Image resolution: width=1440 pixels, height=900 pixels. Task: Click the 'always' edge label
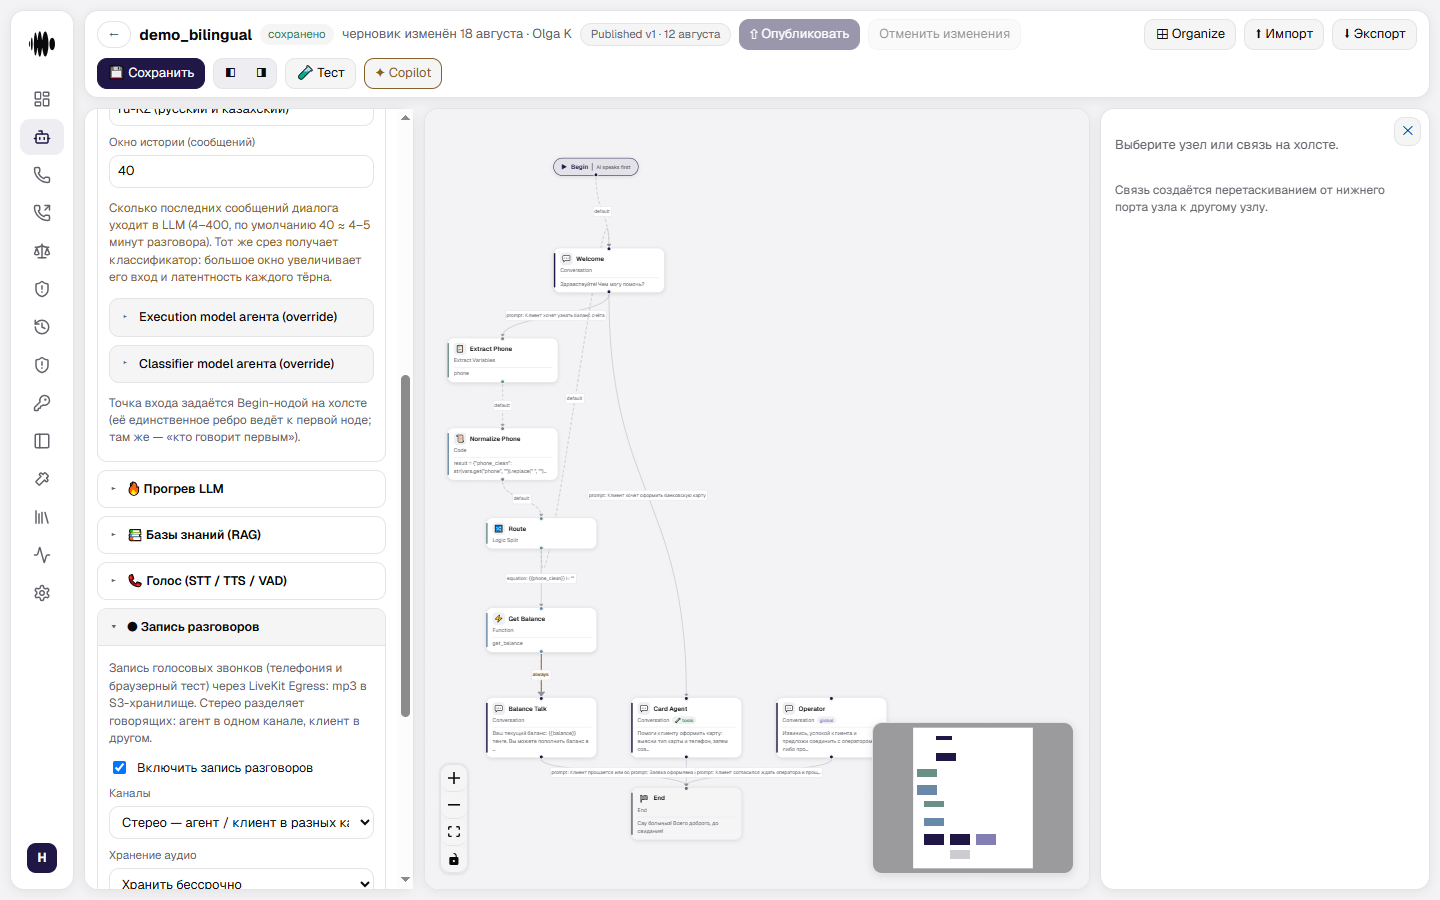pyautogui.click(x=541, y=674)
